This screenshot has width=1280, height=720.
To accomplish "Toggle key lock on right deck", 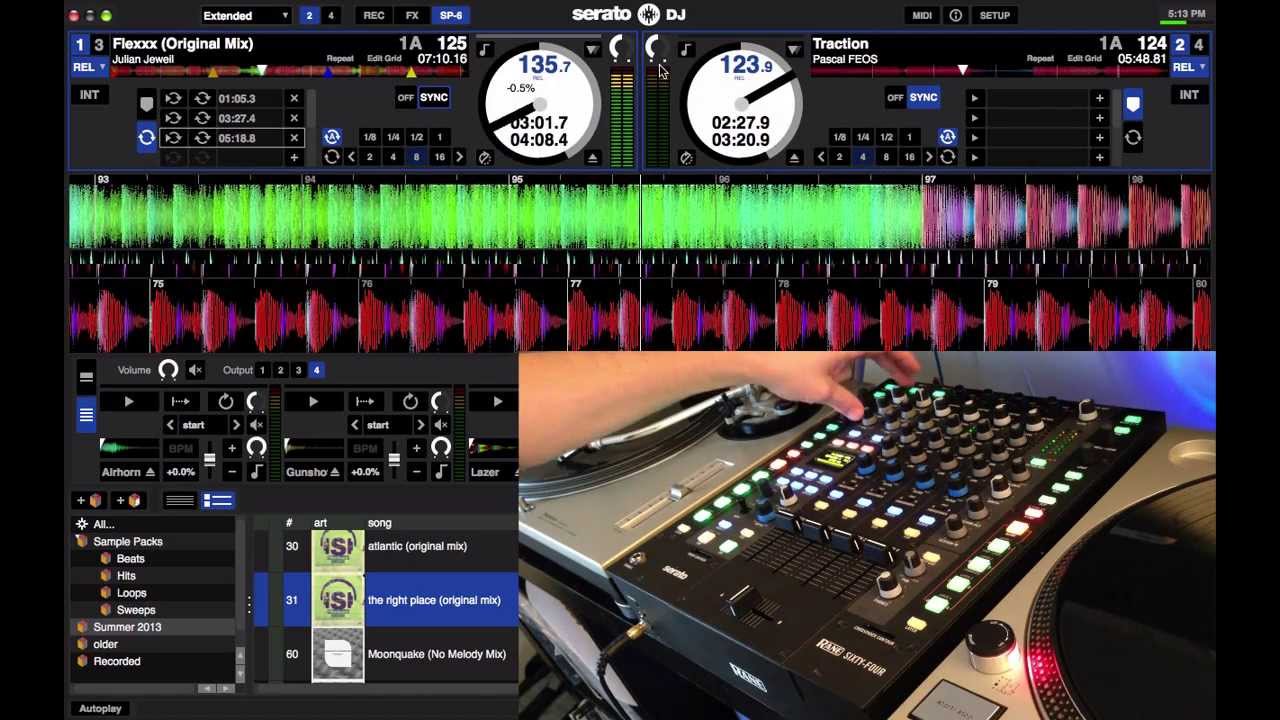I will [686, 50].
